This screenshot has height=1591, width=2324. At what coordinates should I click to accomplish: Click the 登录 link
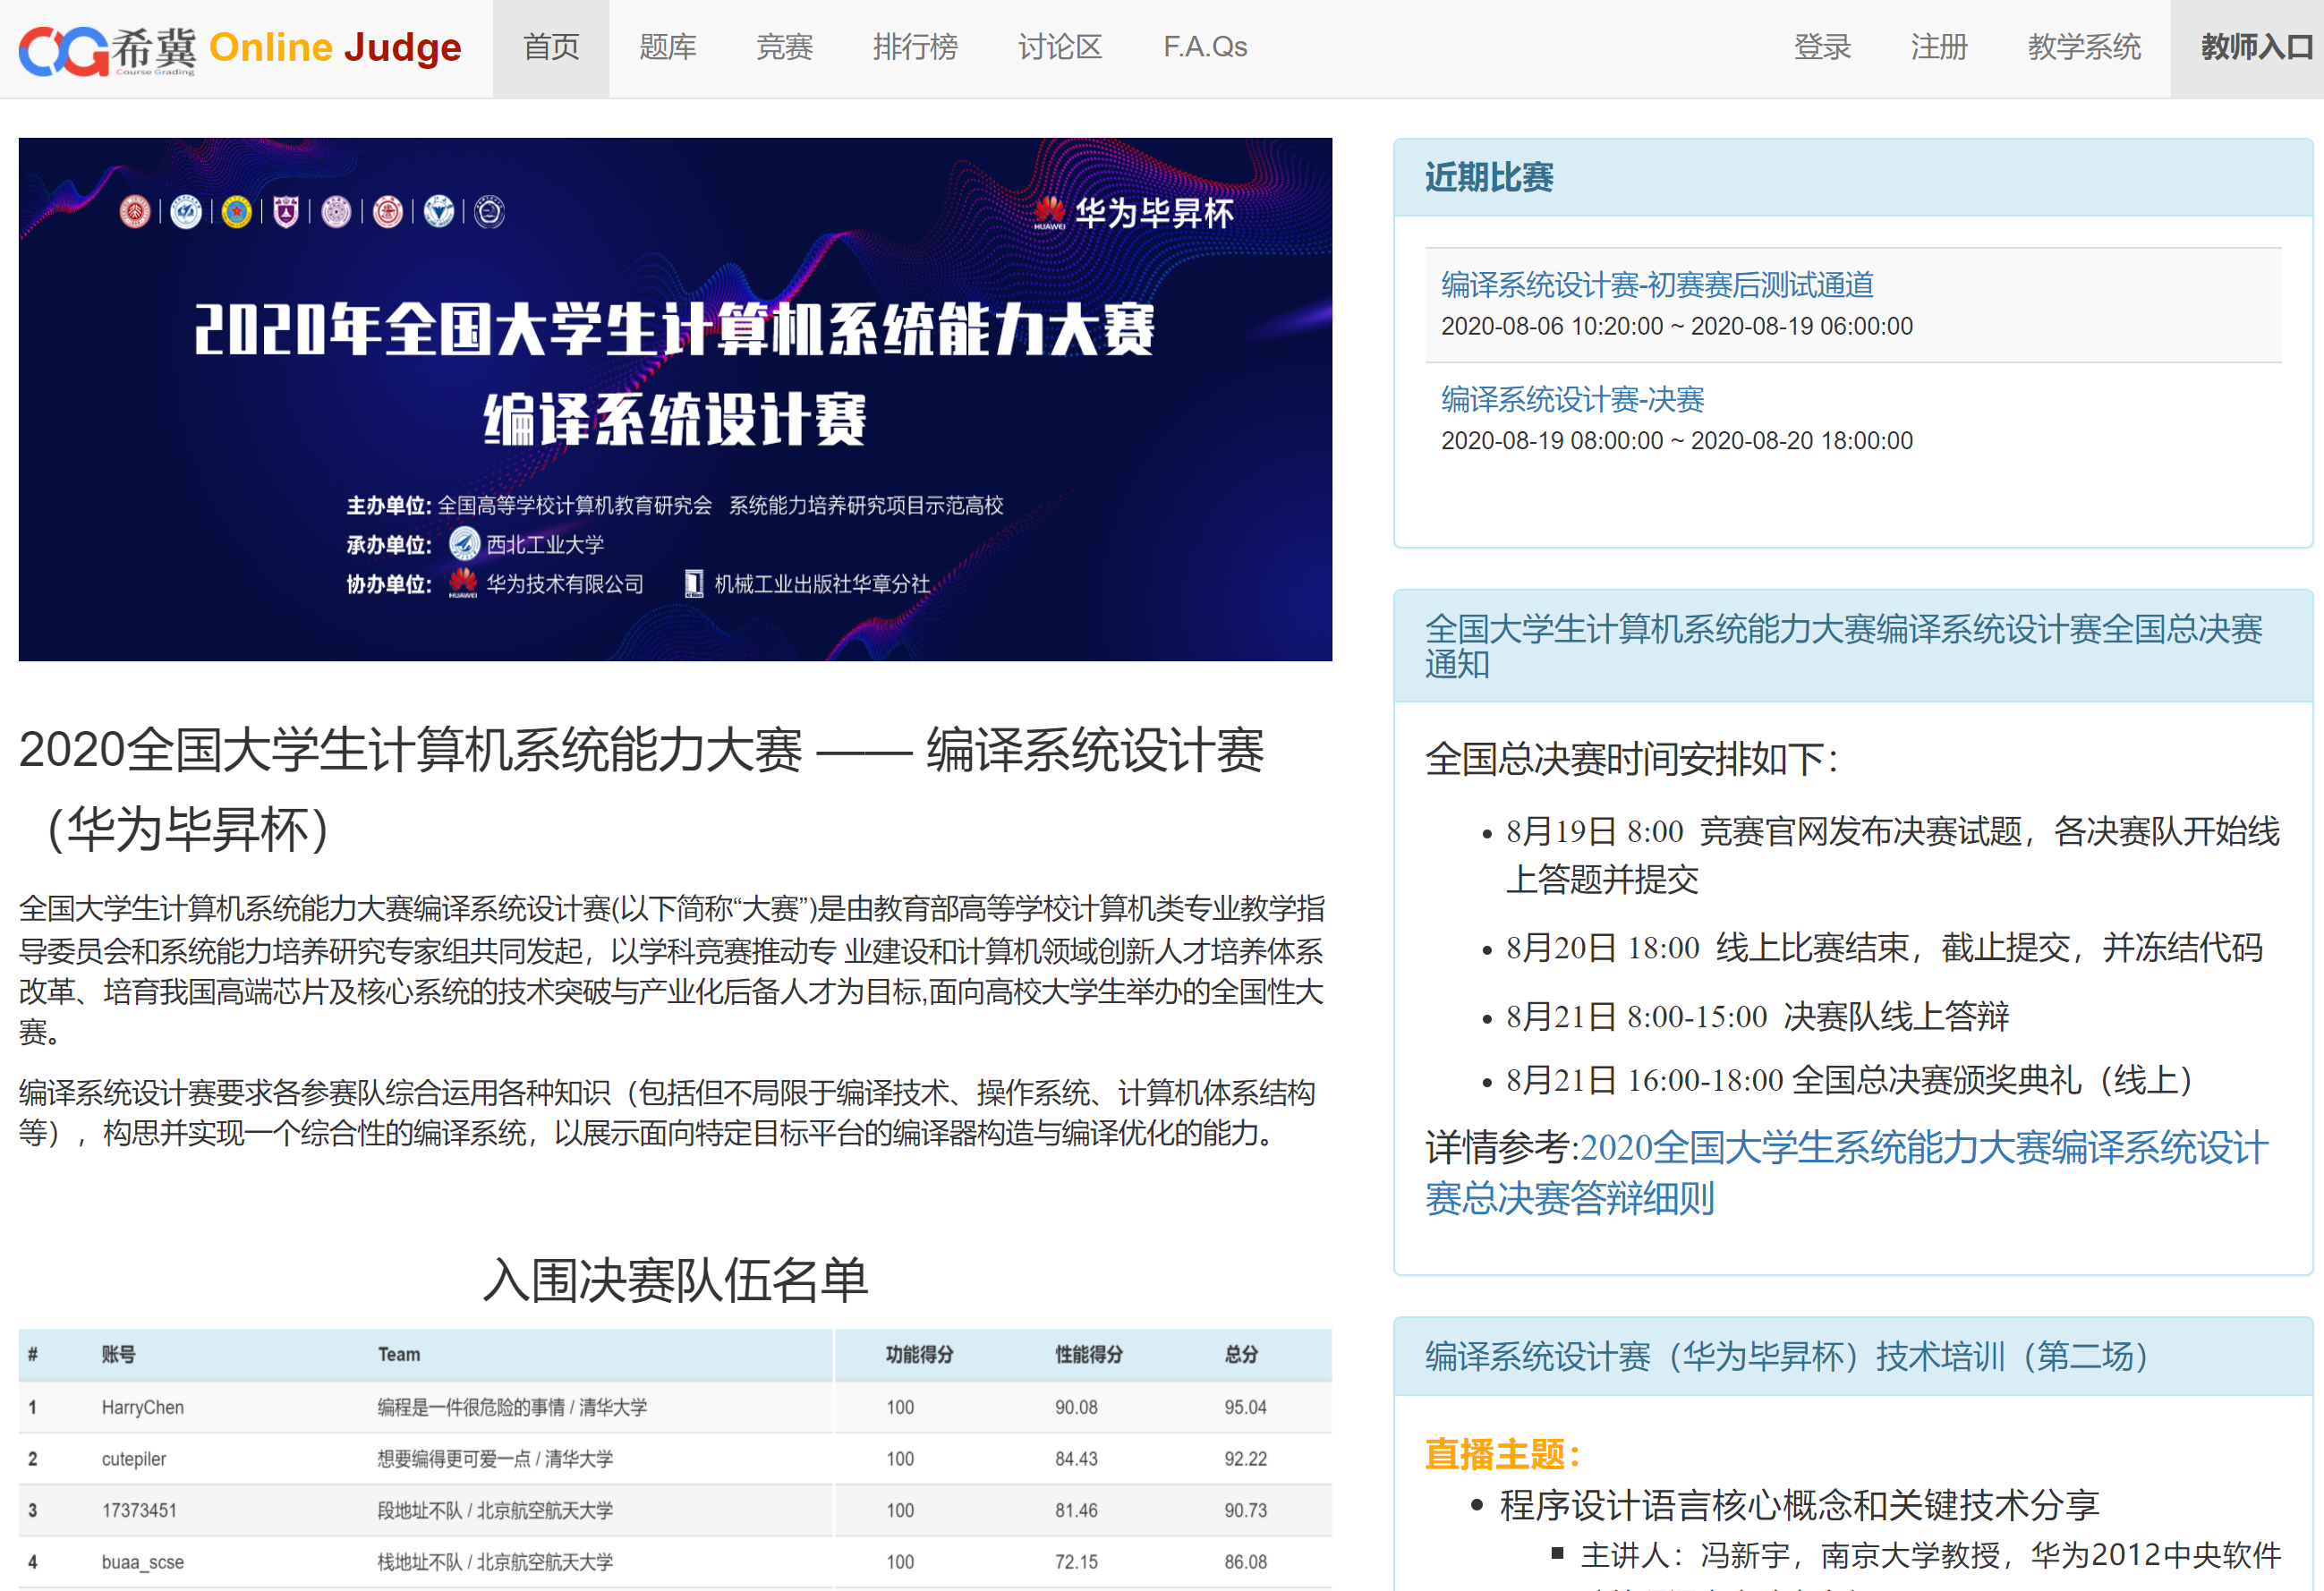(x=1822, y=48)
